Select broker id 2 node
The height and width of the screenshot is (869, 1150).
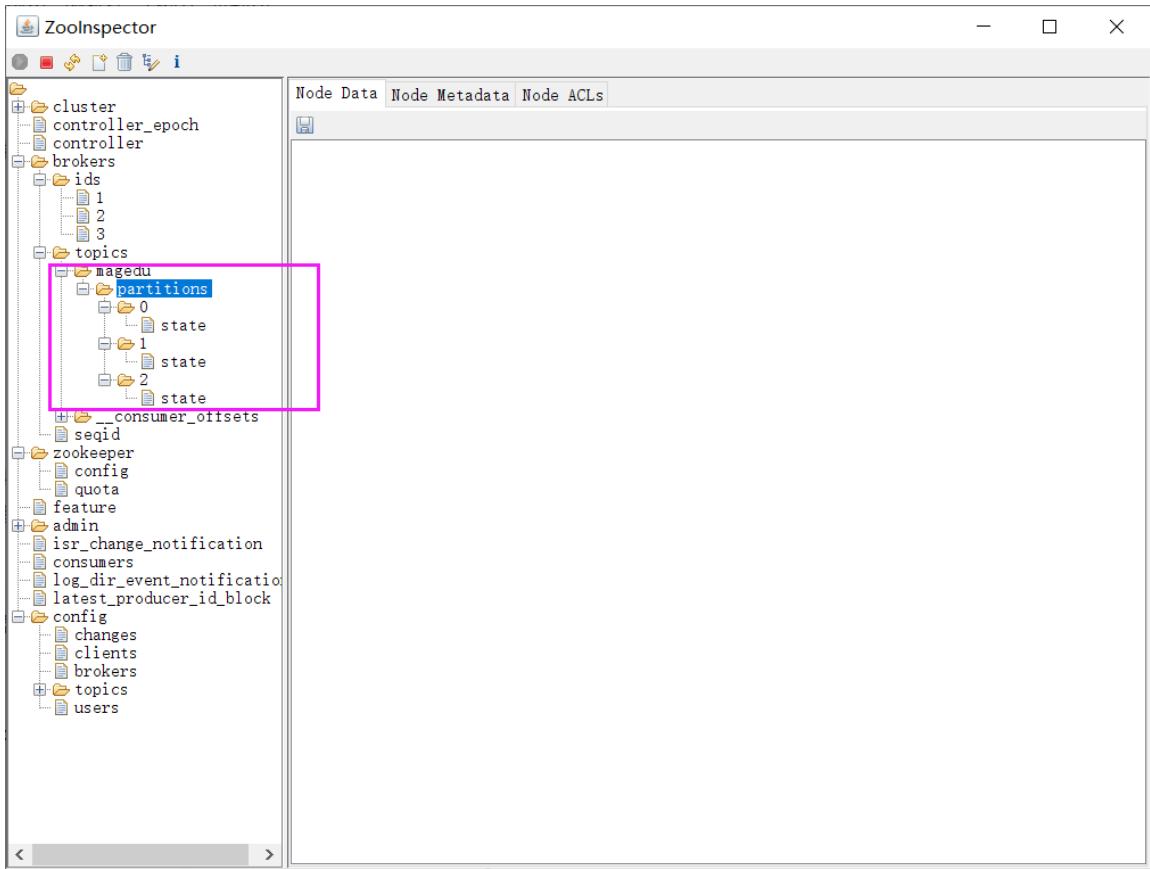coord(100,216)
